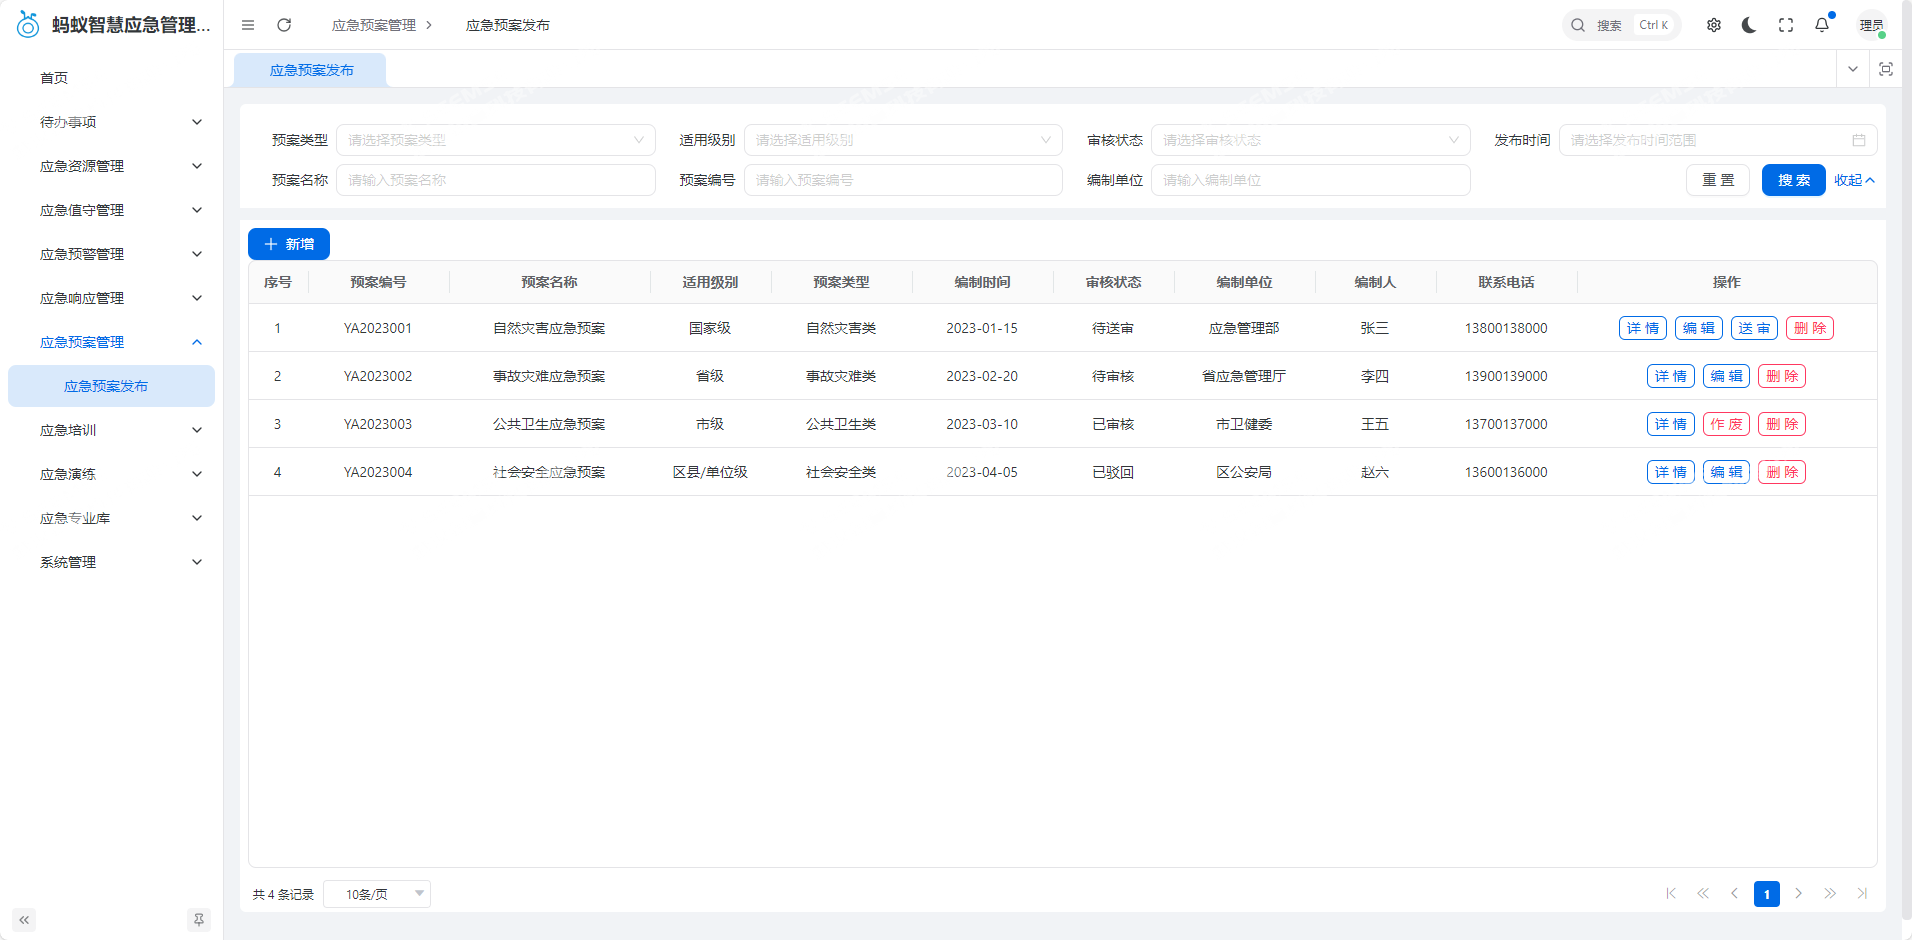The height and width of the screenshot is (940, 1912).
Task: Collapse sidebar with double-arrow icon
Action: [24, 920]
